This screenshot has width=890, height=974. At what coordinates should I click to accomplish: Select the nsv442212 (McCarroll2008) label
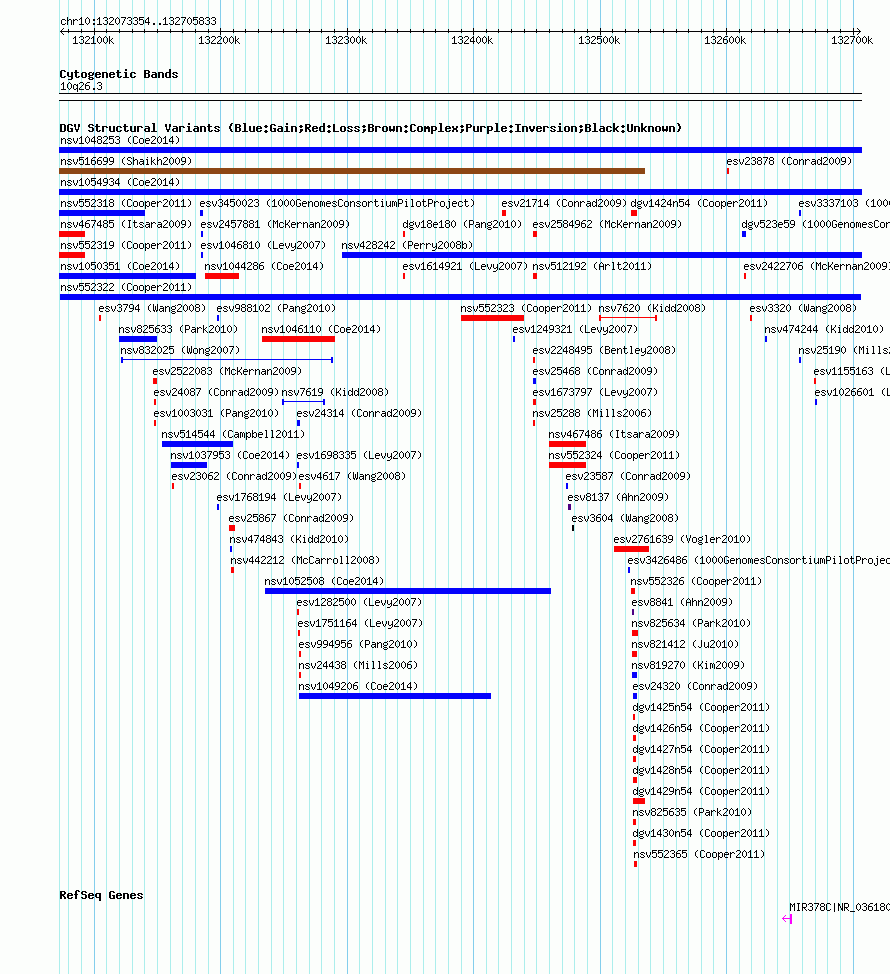point(305,560)
